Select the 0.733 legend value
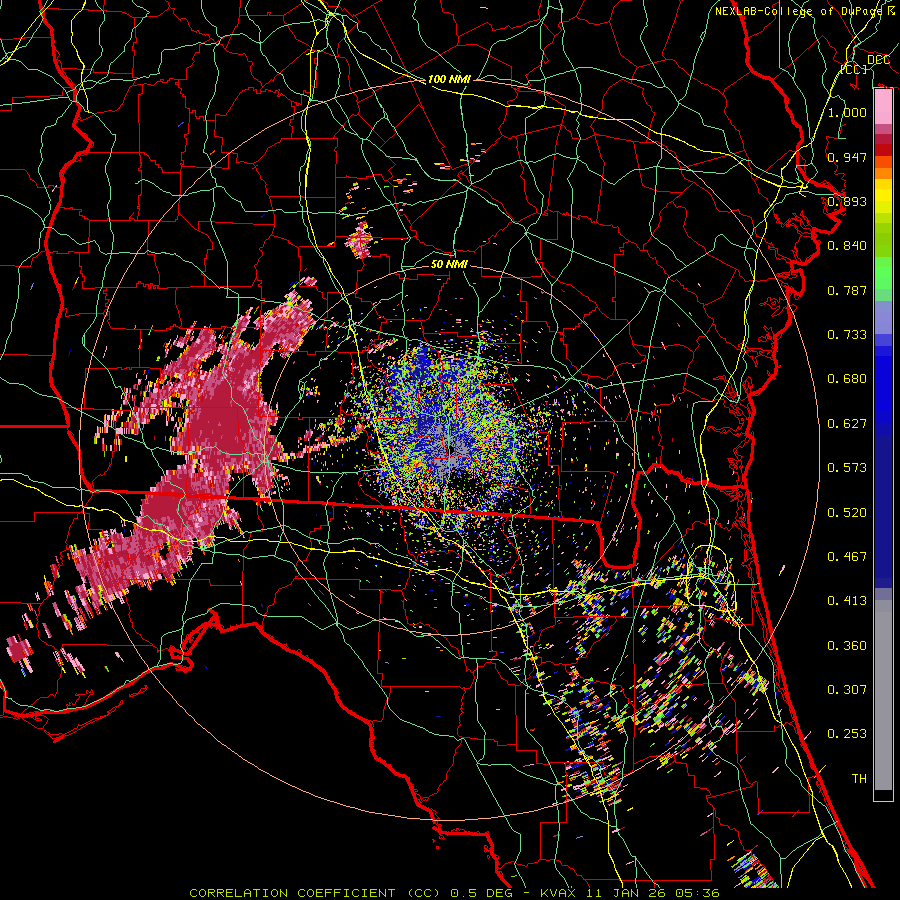The height and width of the screenshot is (900, 900). coord(847,335)
